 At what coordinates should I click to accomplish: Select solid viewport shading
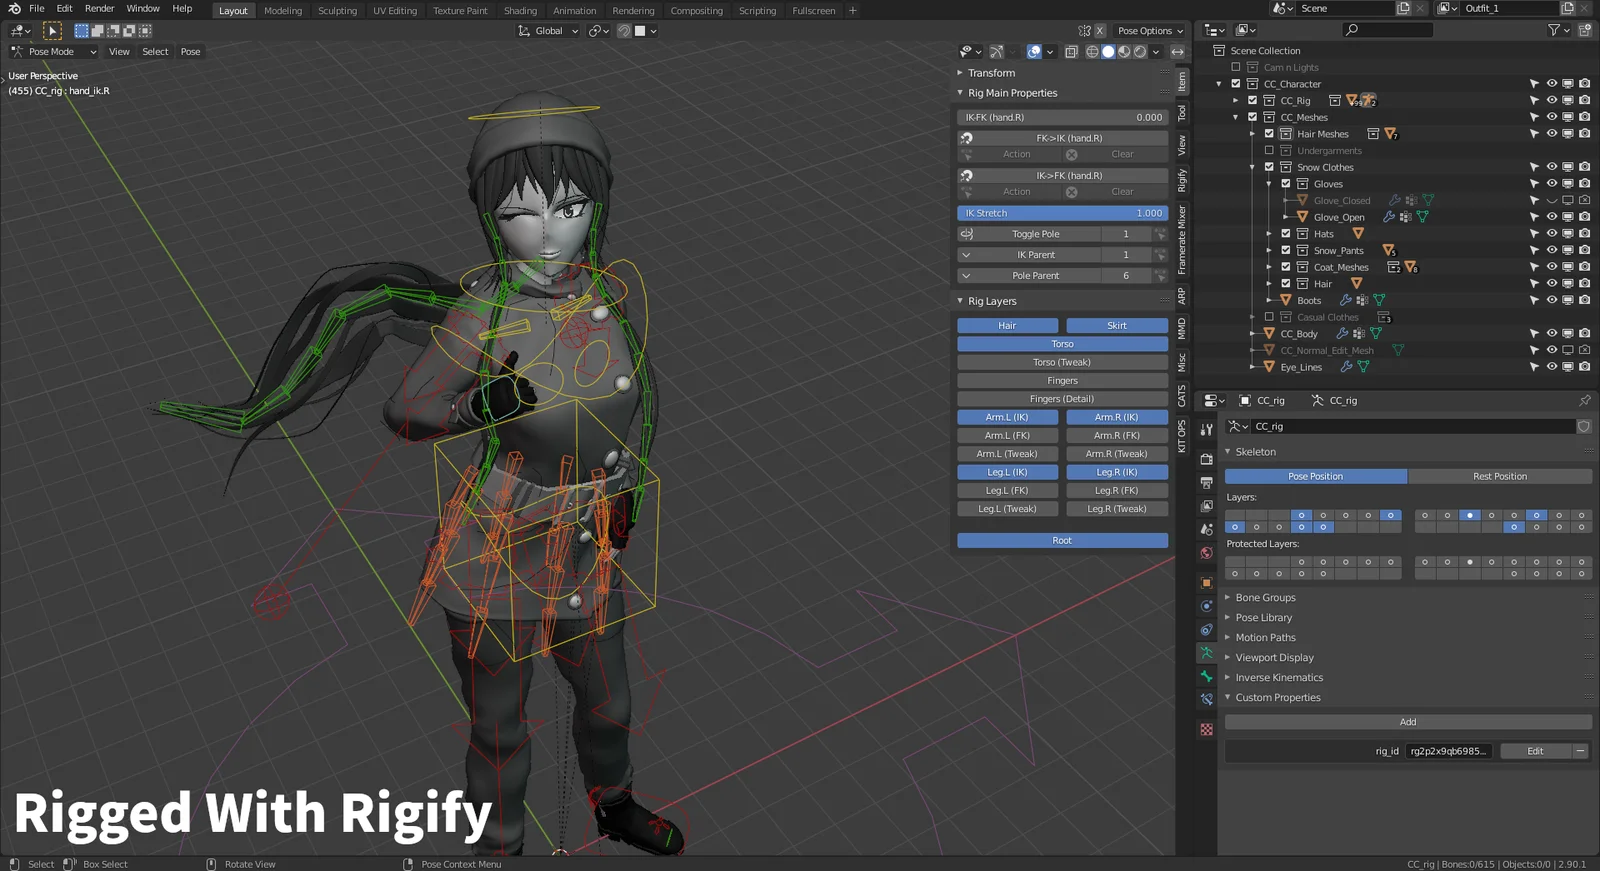(1108, 52)
